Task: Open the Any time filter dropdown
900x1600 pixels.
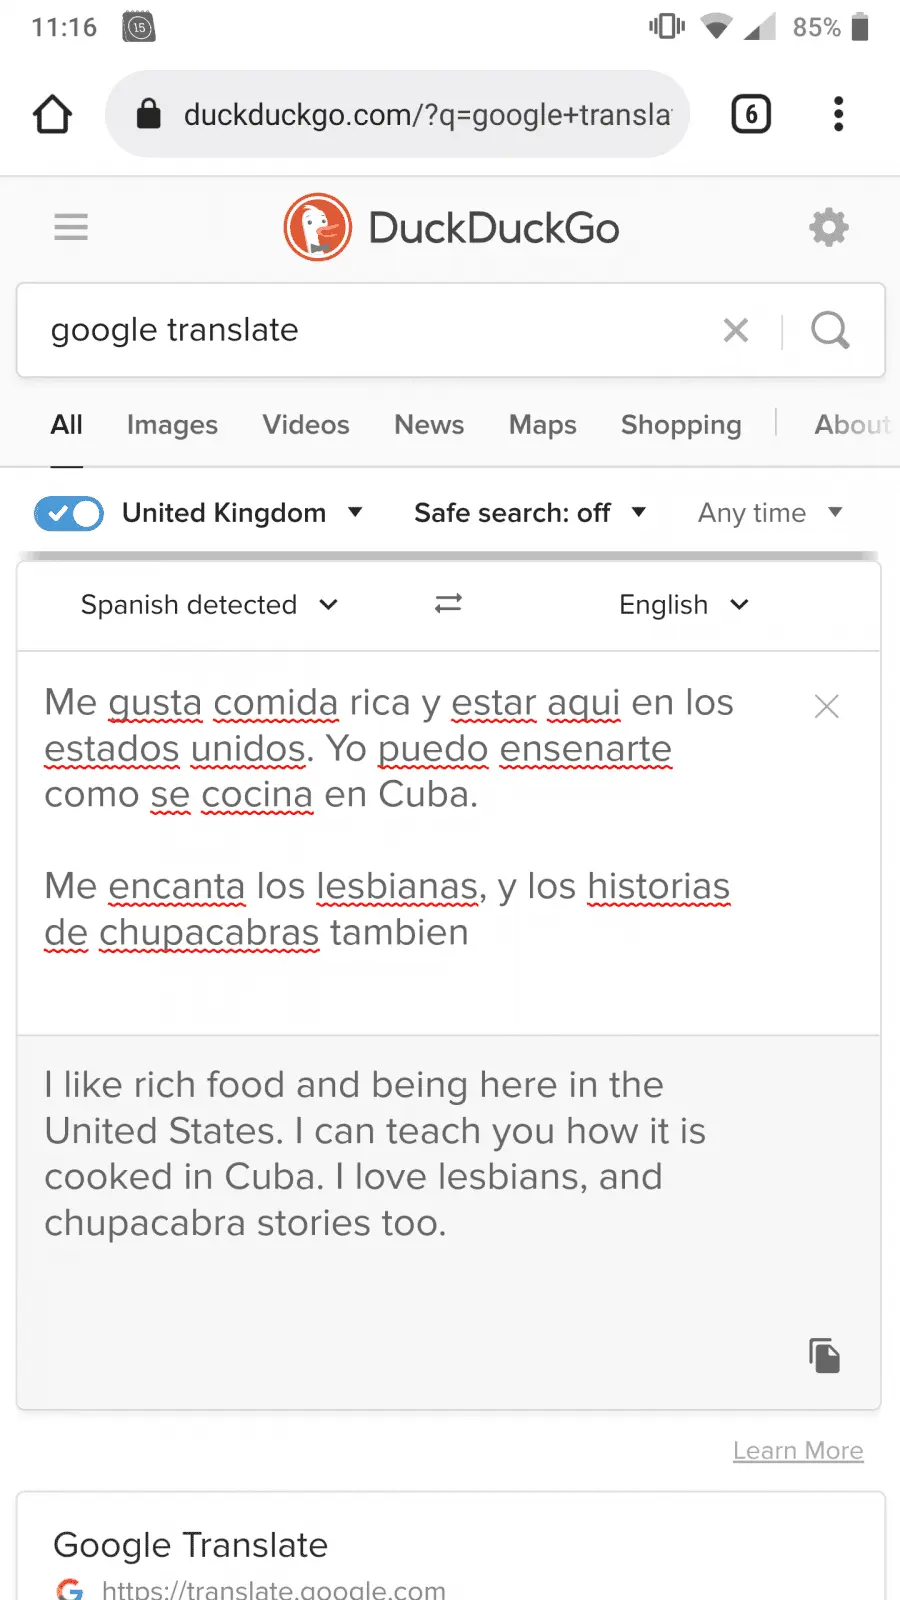Action: [770, 513]
